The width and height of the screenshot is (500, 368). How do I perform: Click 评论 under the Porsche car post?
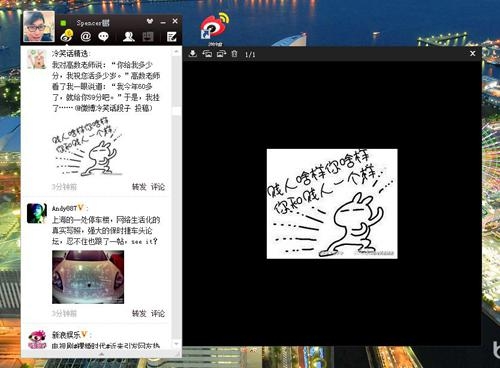coord(158,313)
